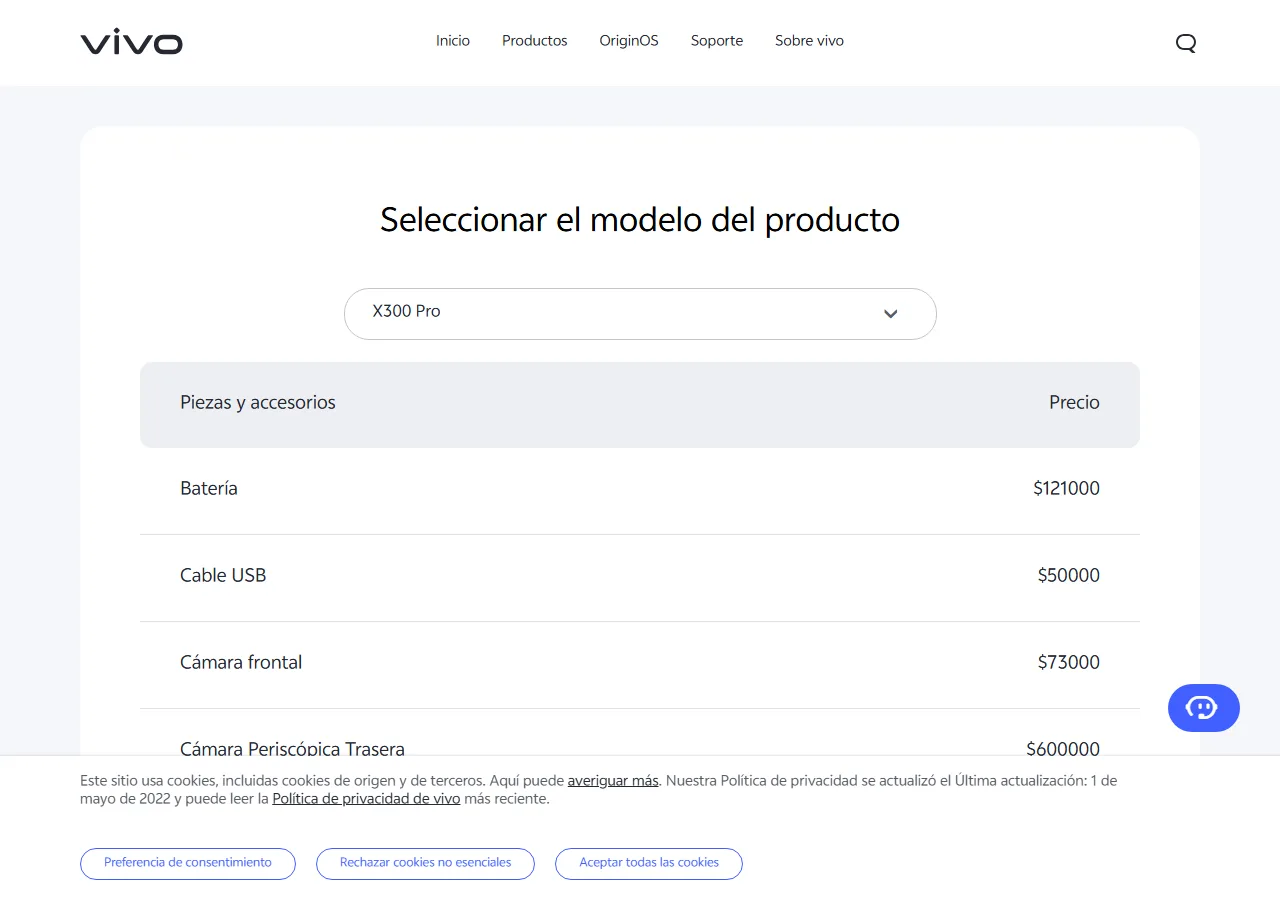The image size is (1280, 900).
Task: Open the Soporte menu
Action: [717, 41]
